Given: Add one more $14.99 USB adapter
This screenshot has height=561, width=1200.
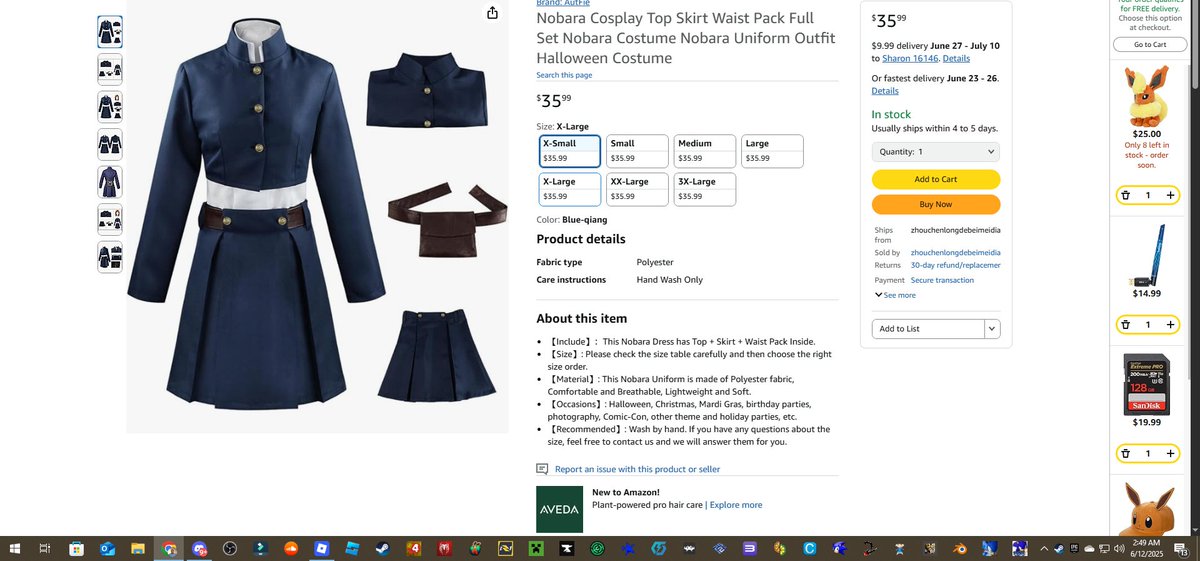Looking at the screenshot, I should point(1170,324).
